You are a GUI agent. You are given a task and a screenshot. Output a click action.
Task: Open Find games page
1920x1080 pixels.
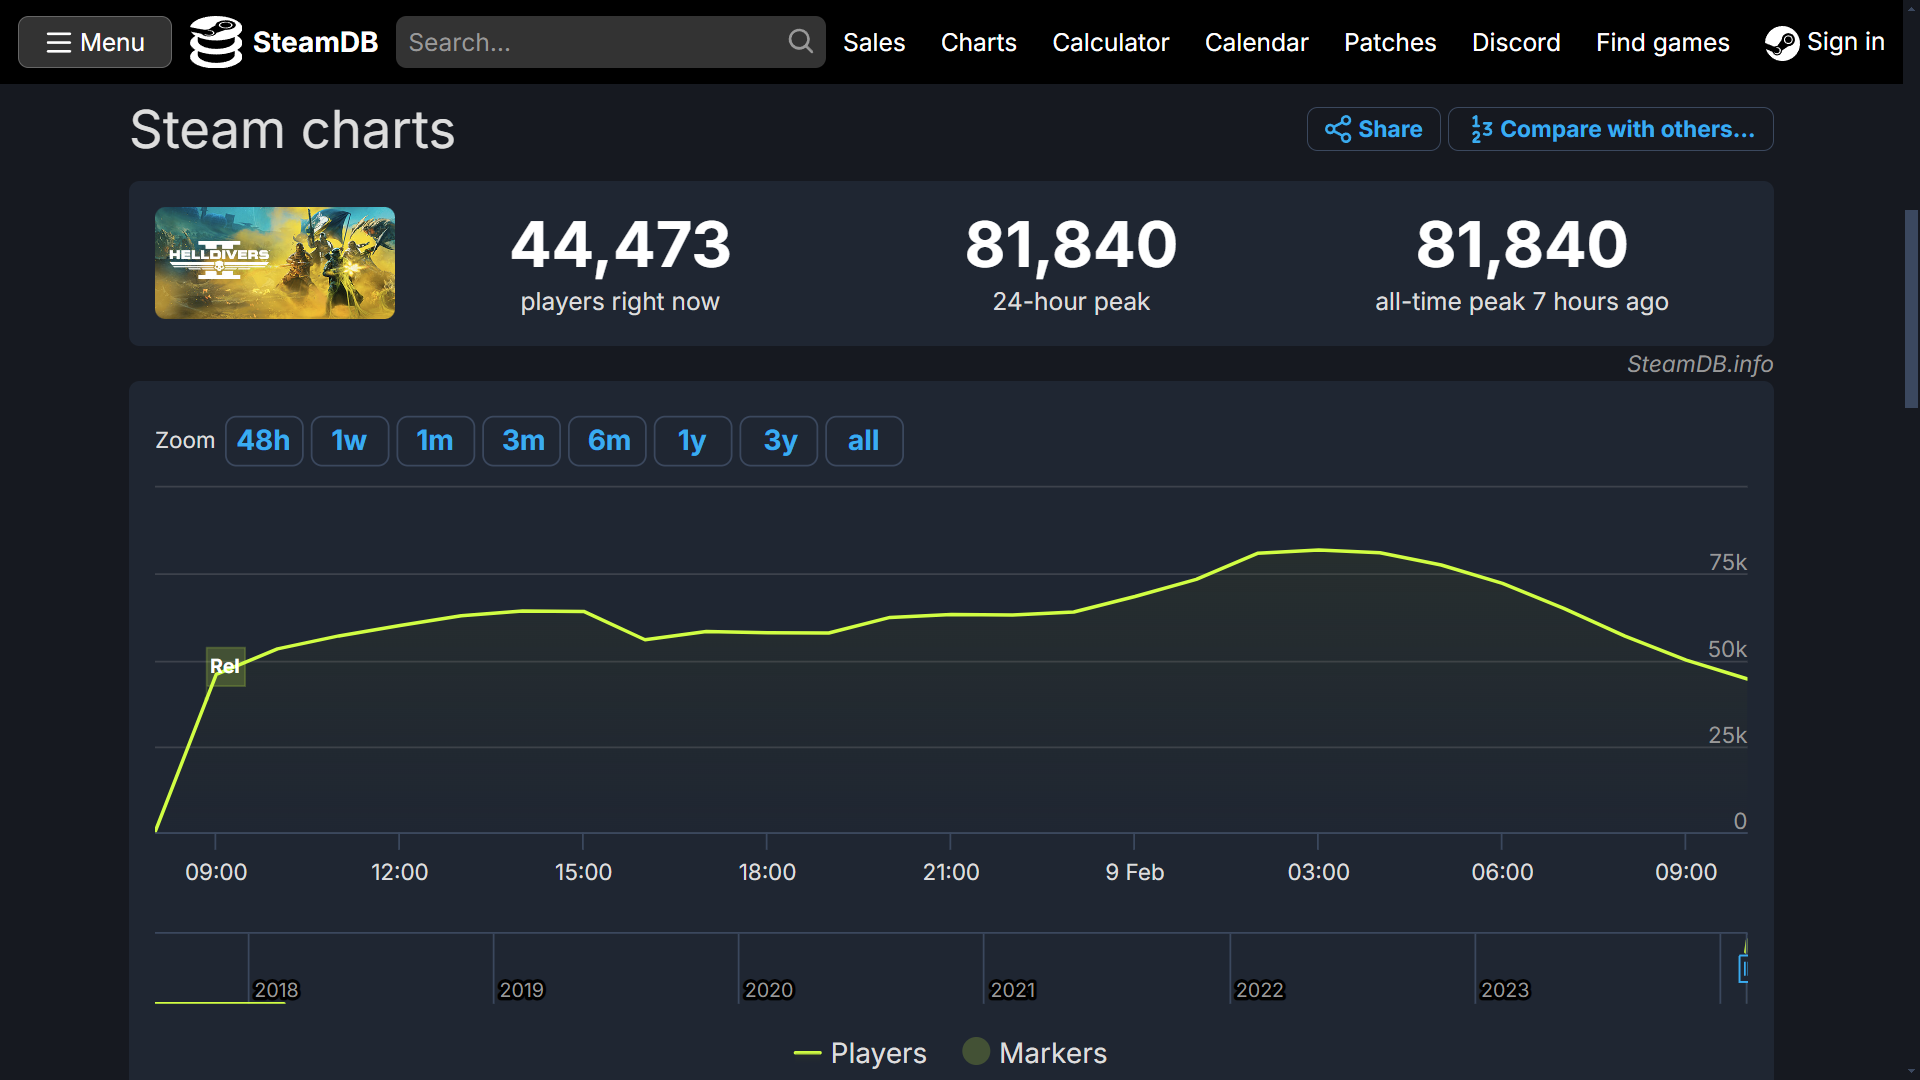click(1662, 42)
